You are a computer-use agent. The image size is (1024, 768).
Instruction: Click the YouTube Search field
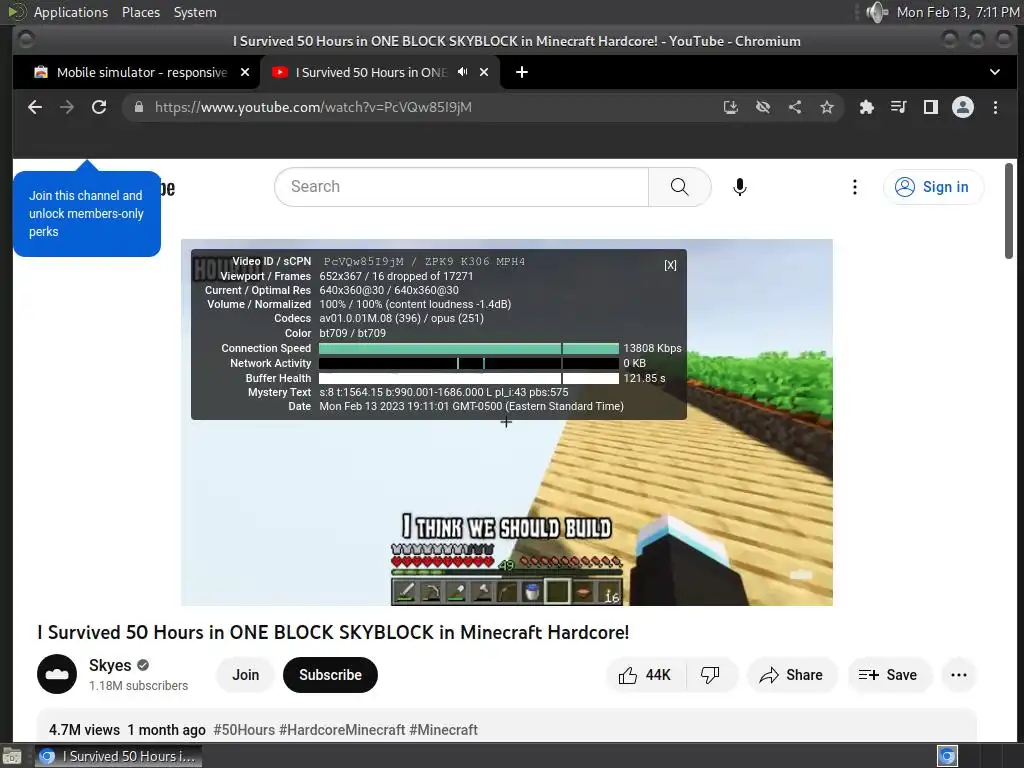tap(461, 187)
